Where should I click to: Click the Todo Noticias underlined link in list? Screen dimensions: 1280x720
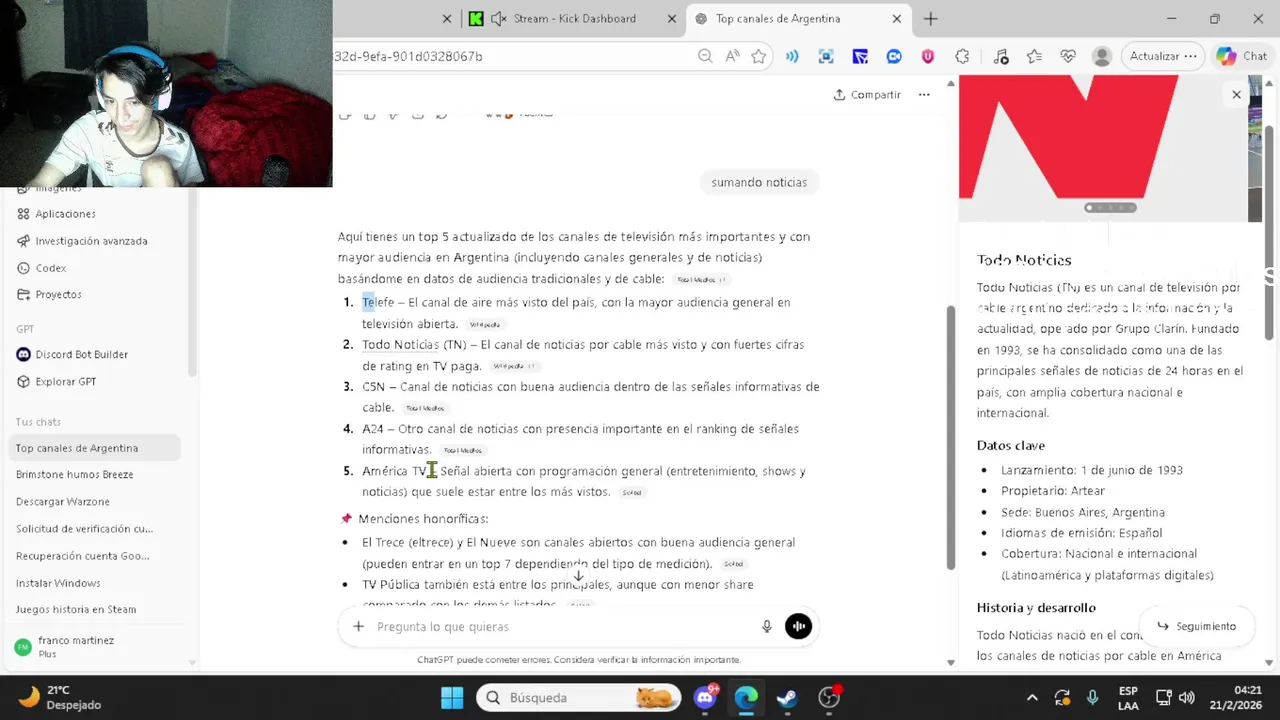(x=401, y=344)
